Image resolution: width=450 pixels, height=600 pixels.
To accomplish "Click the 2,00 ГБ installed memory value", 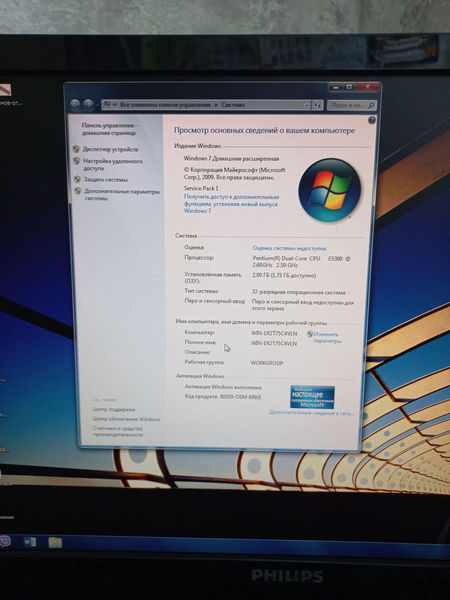I will point(284,275).
